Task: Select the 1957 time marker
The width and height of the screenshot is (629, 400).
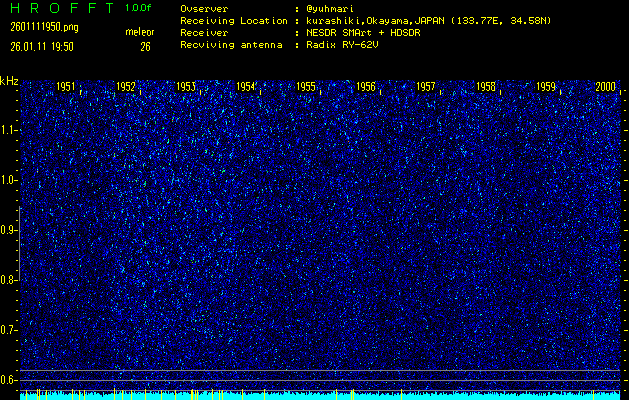Action: tap(426, 87)
